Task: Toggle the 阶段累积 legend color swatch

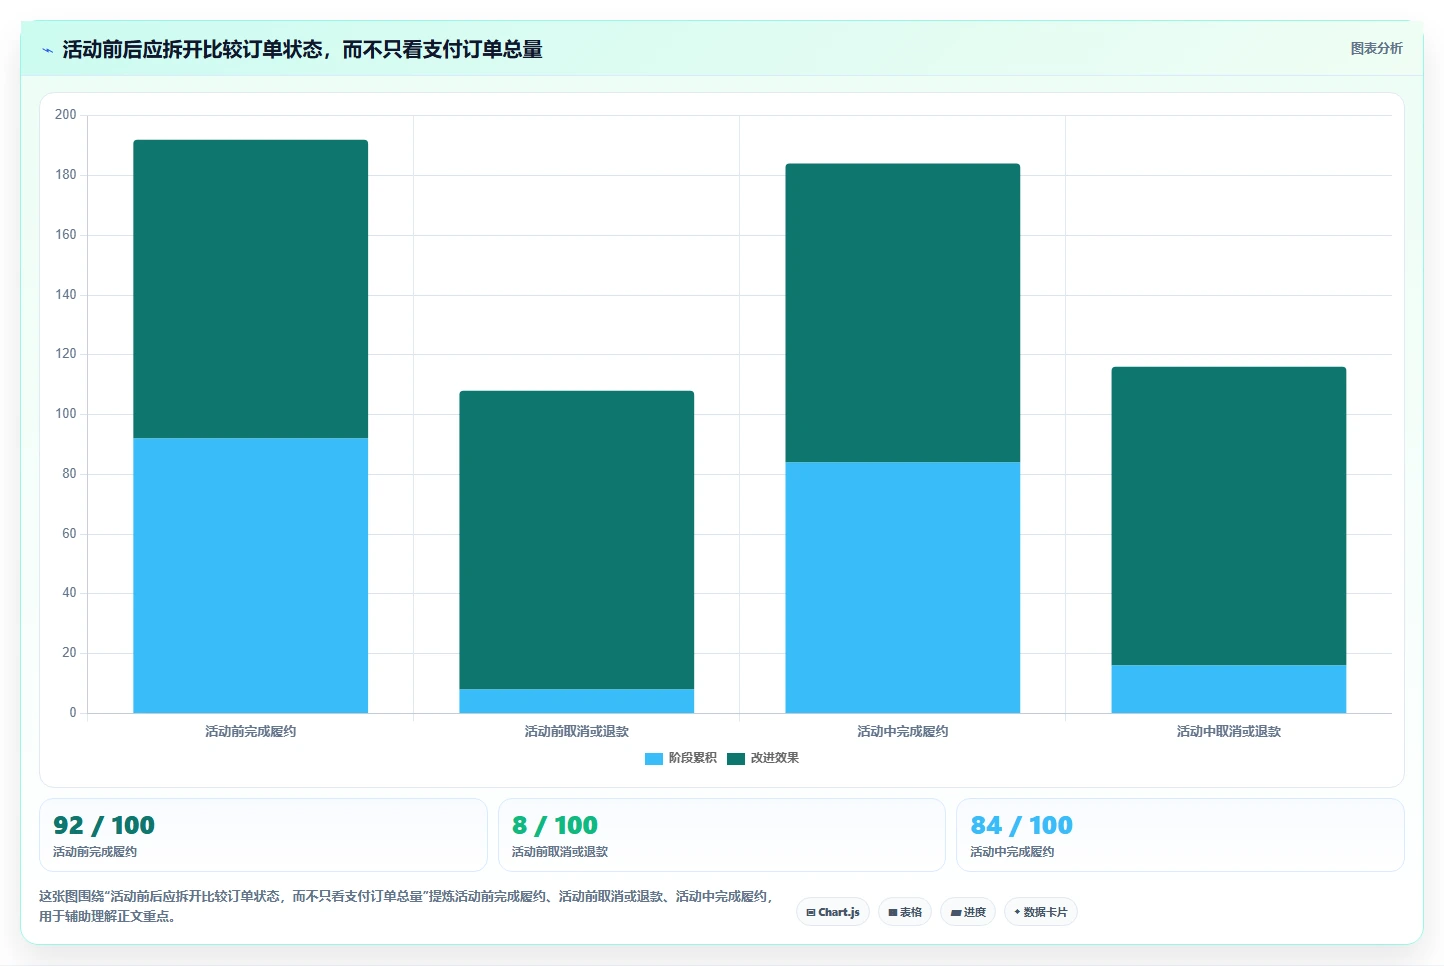Action: 654,758
